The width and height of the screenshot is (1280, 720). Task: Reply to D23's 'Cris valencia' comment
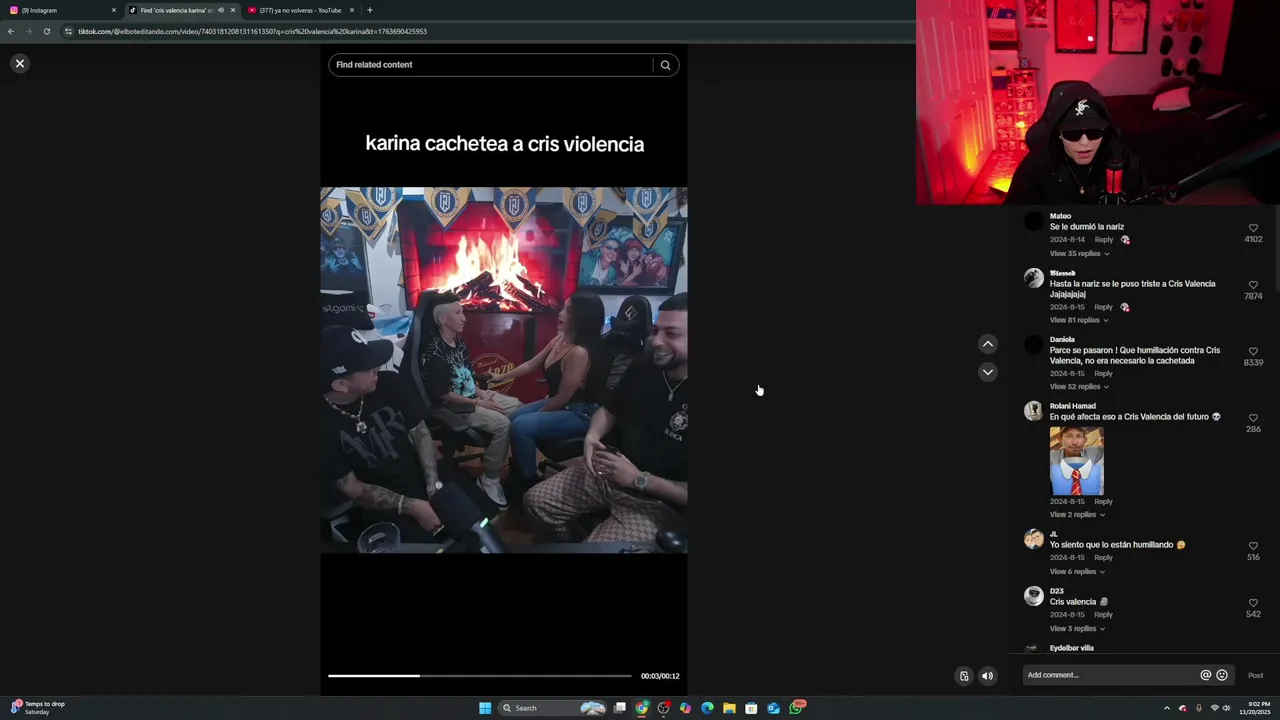(x=1103, y=615)
